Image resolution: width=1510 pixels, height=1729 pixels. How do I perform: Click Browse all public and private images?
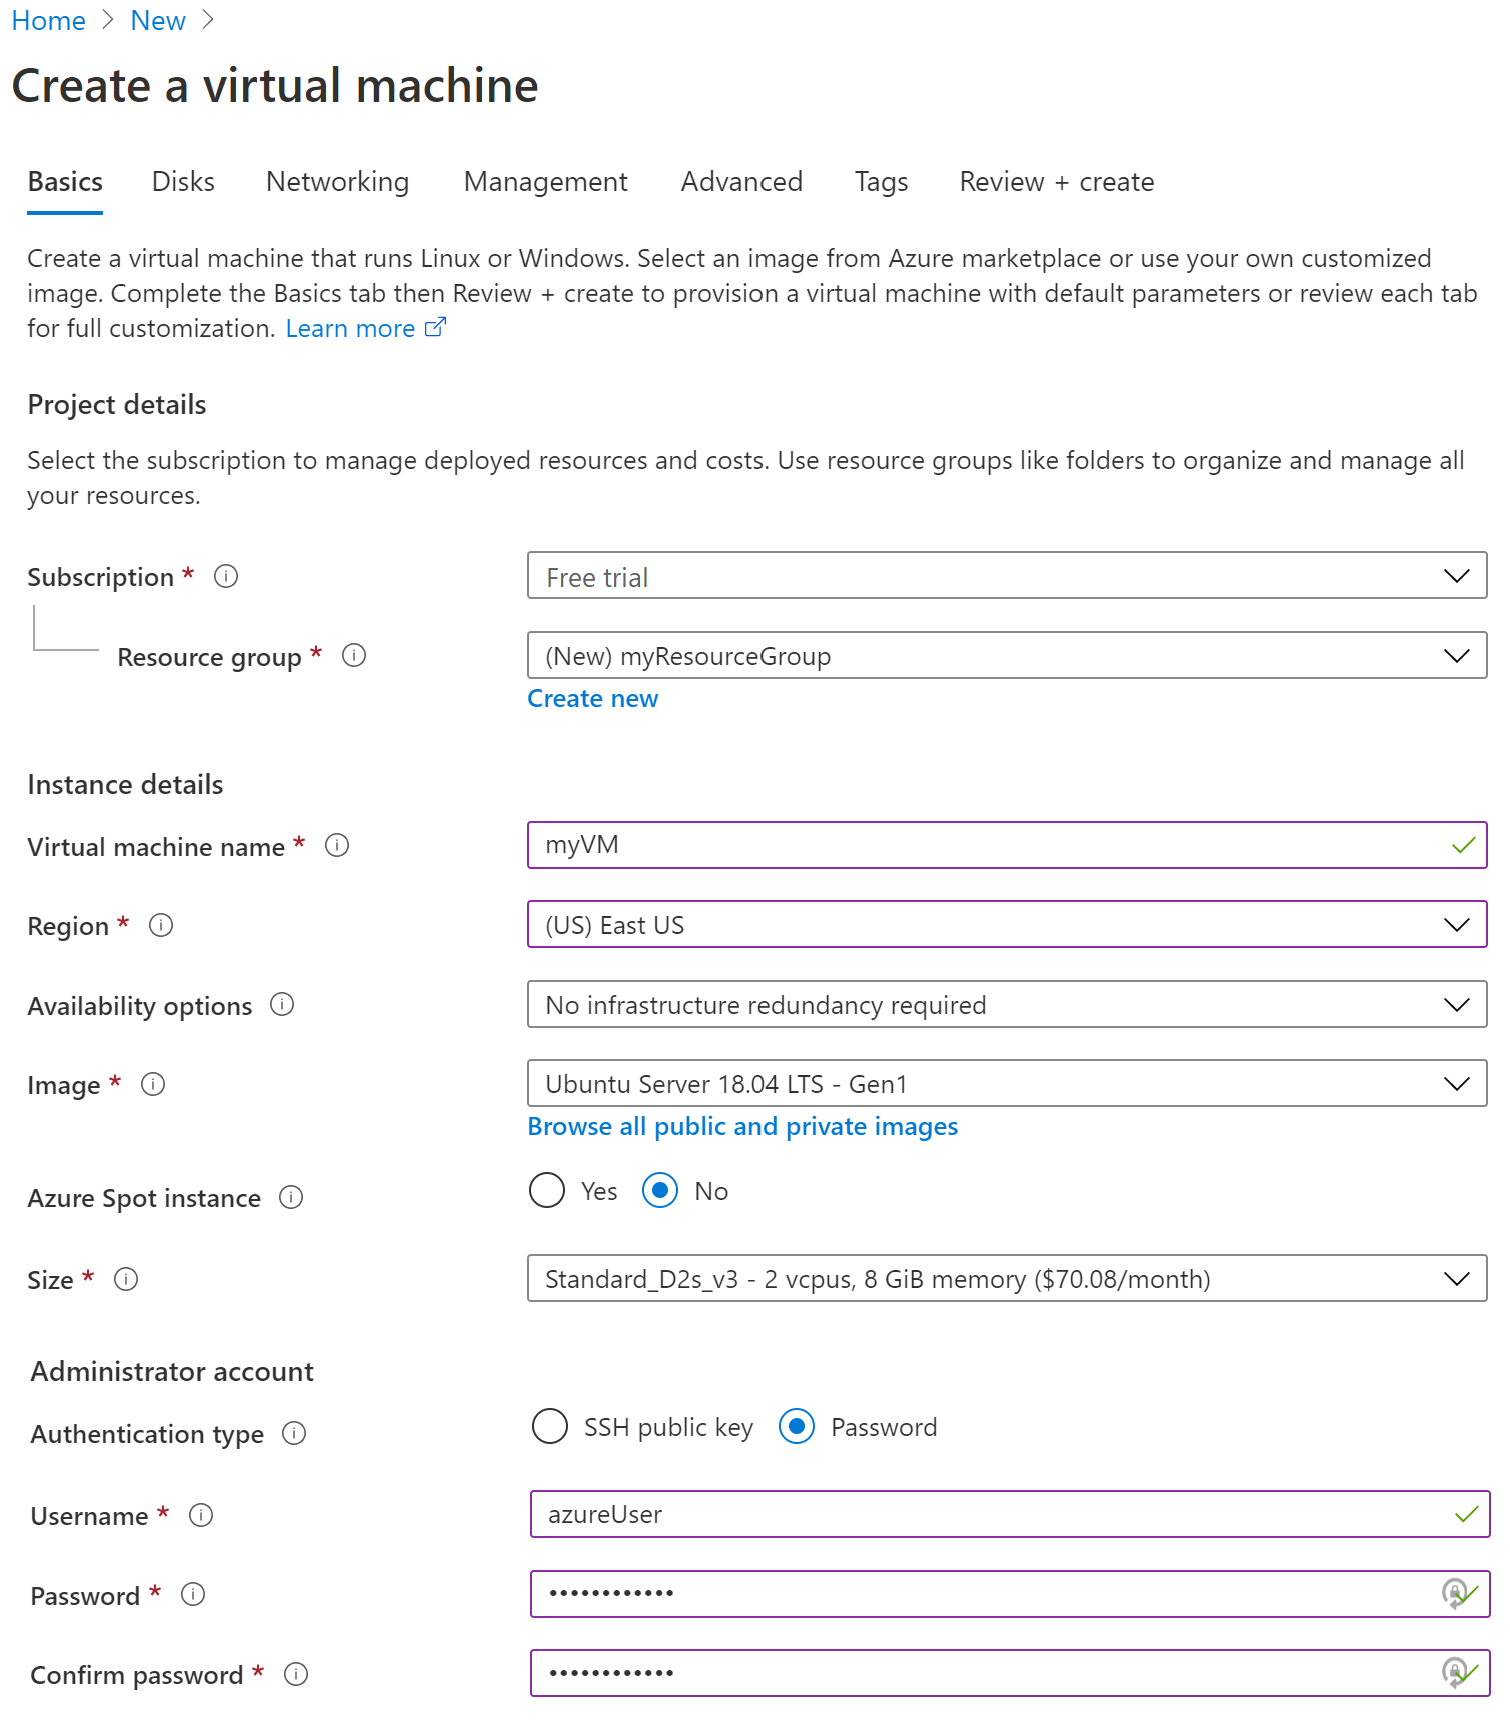click(742, 1126)
